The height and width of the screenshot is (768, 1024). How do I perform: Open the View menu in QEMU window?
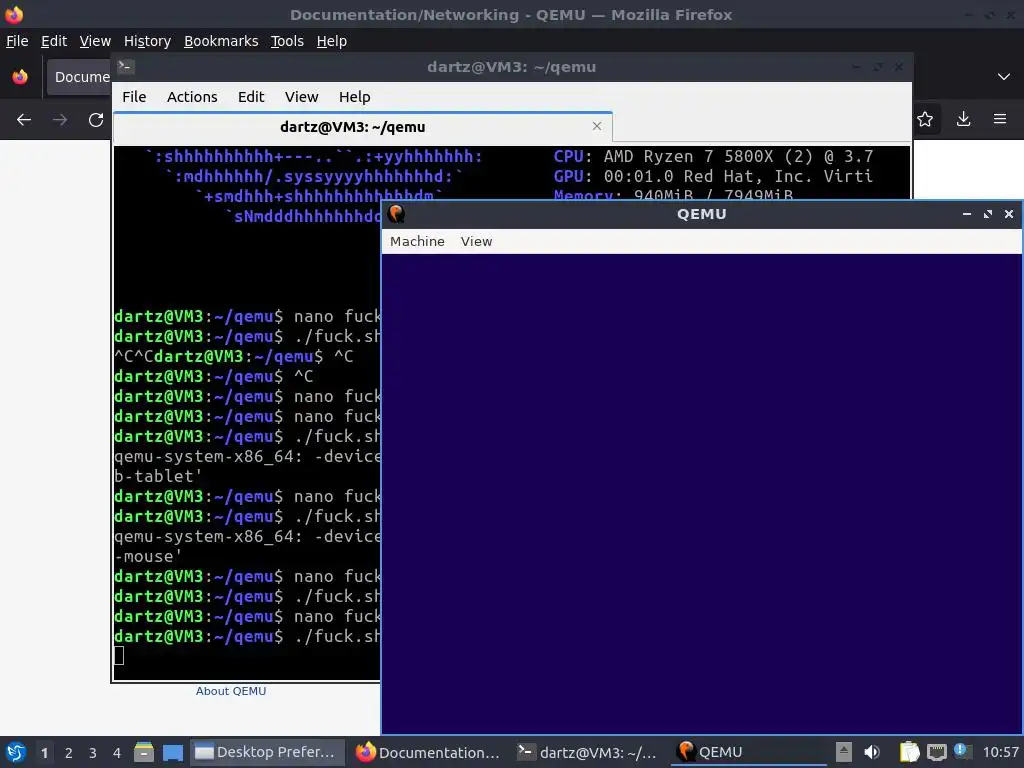point(476,241)
